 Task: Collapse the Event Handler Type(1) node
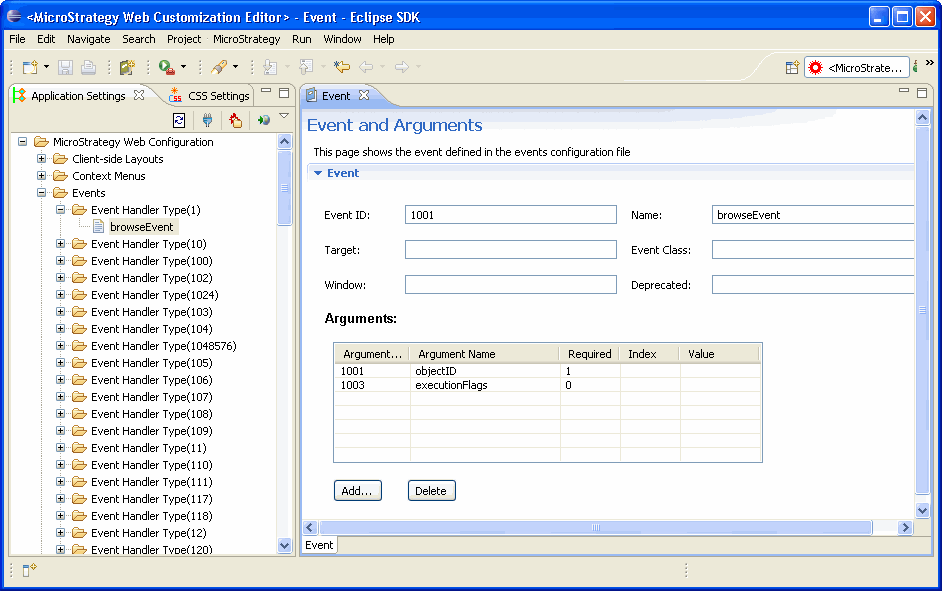pyautogui.click(x=61, y=210)
